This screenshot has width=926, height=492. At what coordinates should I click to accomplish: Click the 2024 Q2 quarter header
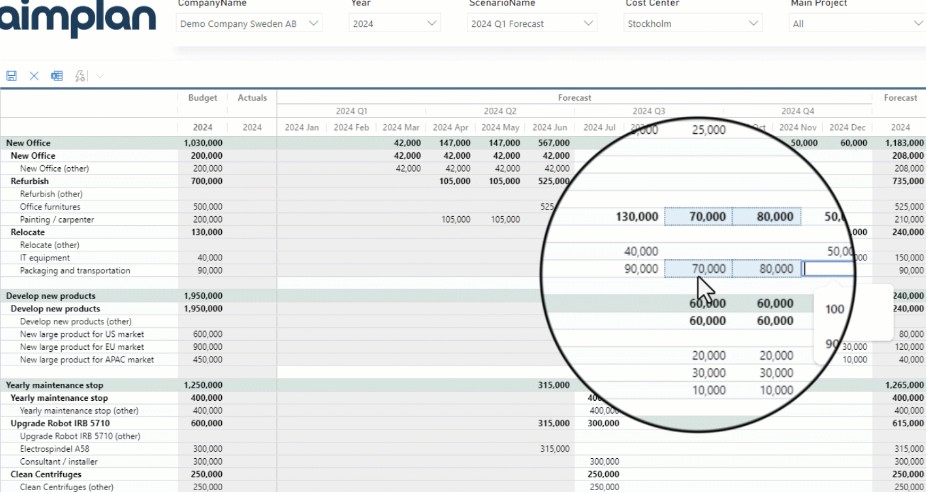click(x=500, y=111)
